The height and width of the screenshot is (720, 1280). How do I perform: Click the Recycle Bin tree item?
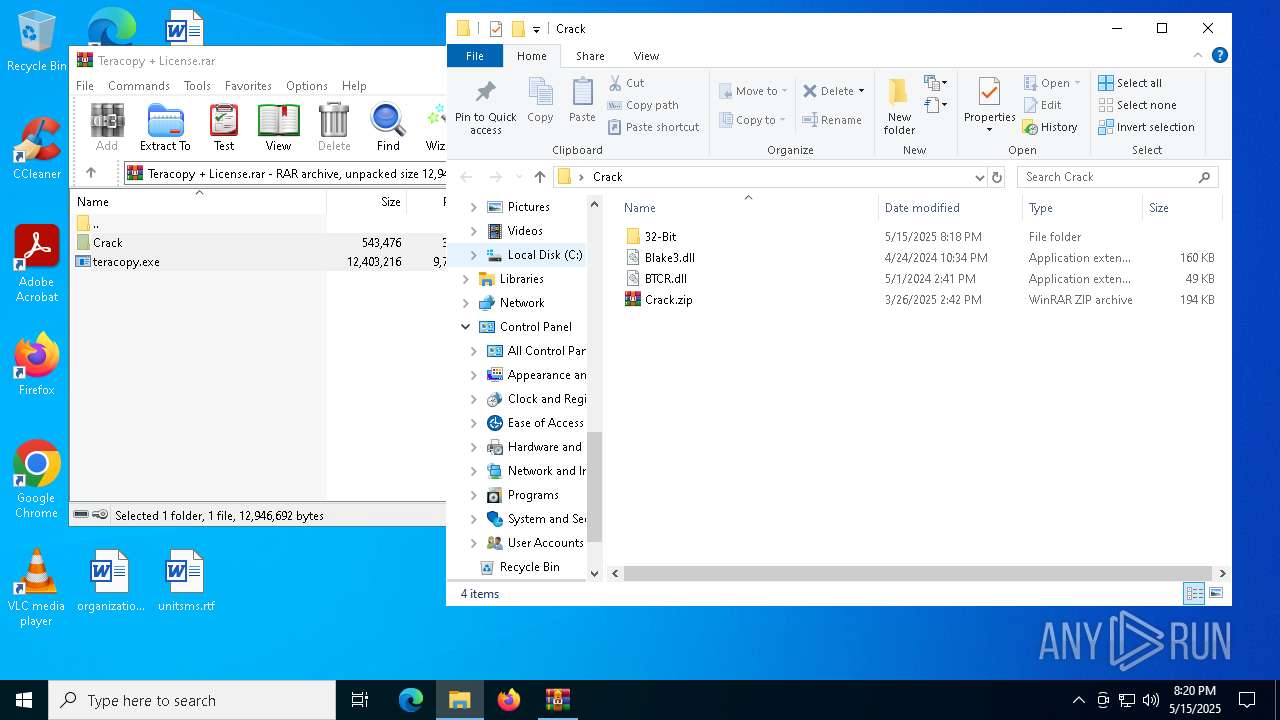tap(529, 567)
